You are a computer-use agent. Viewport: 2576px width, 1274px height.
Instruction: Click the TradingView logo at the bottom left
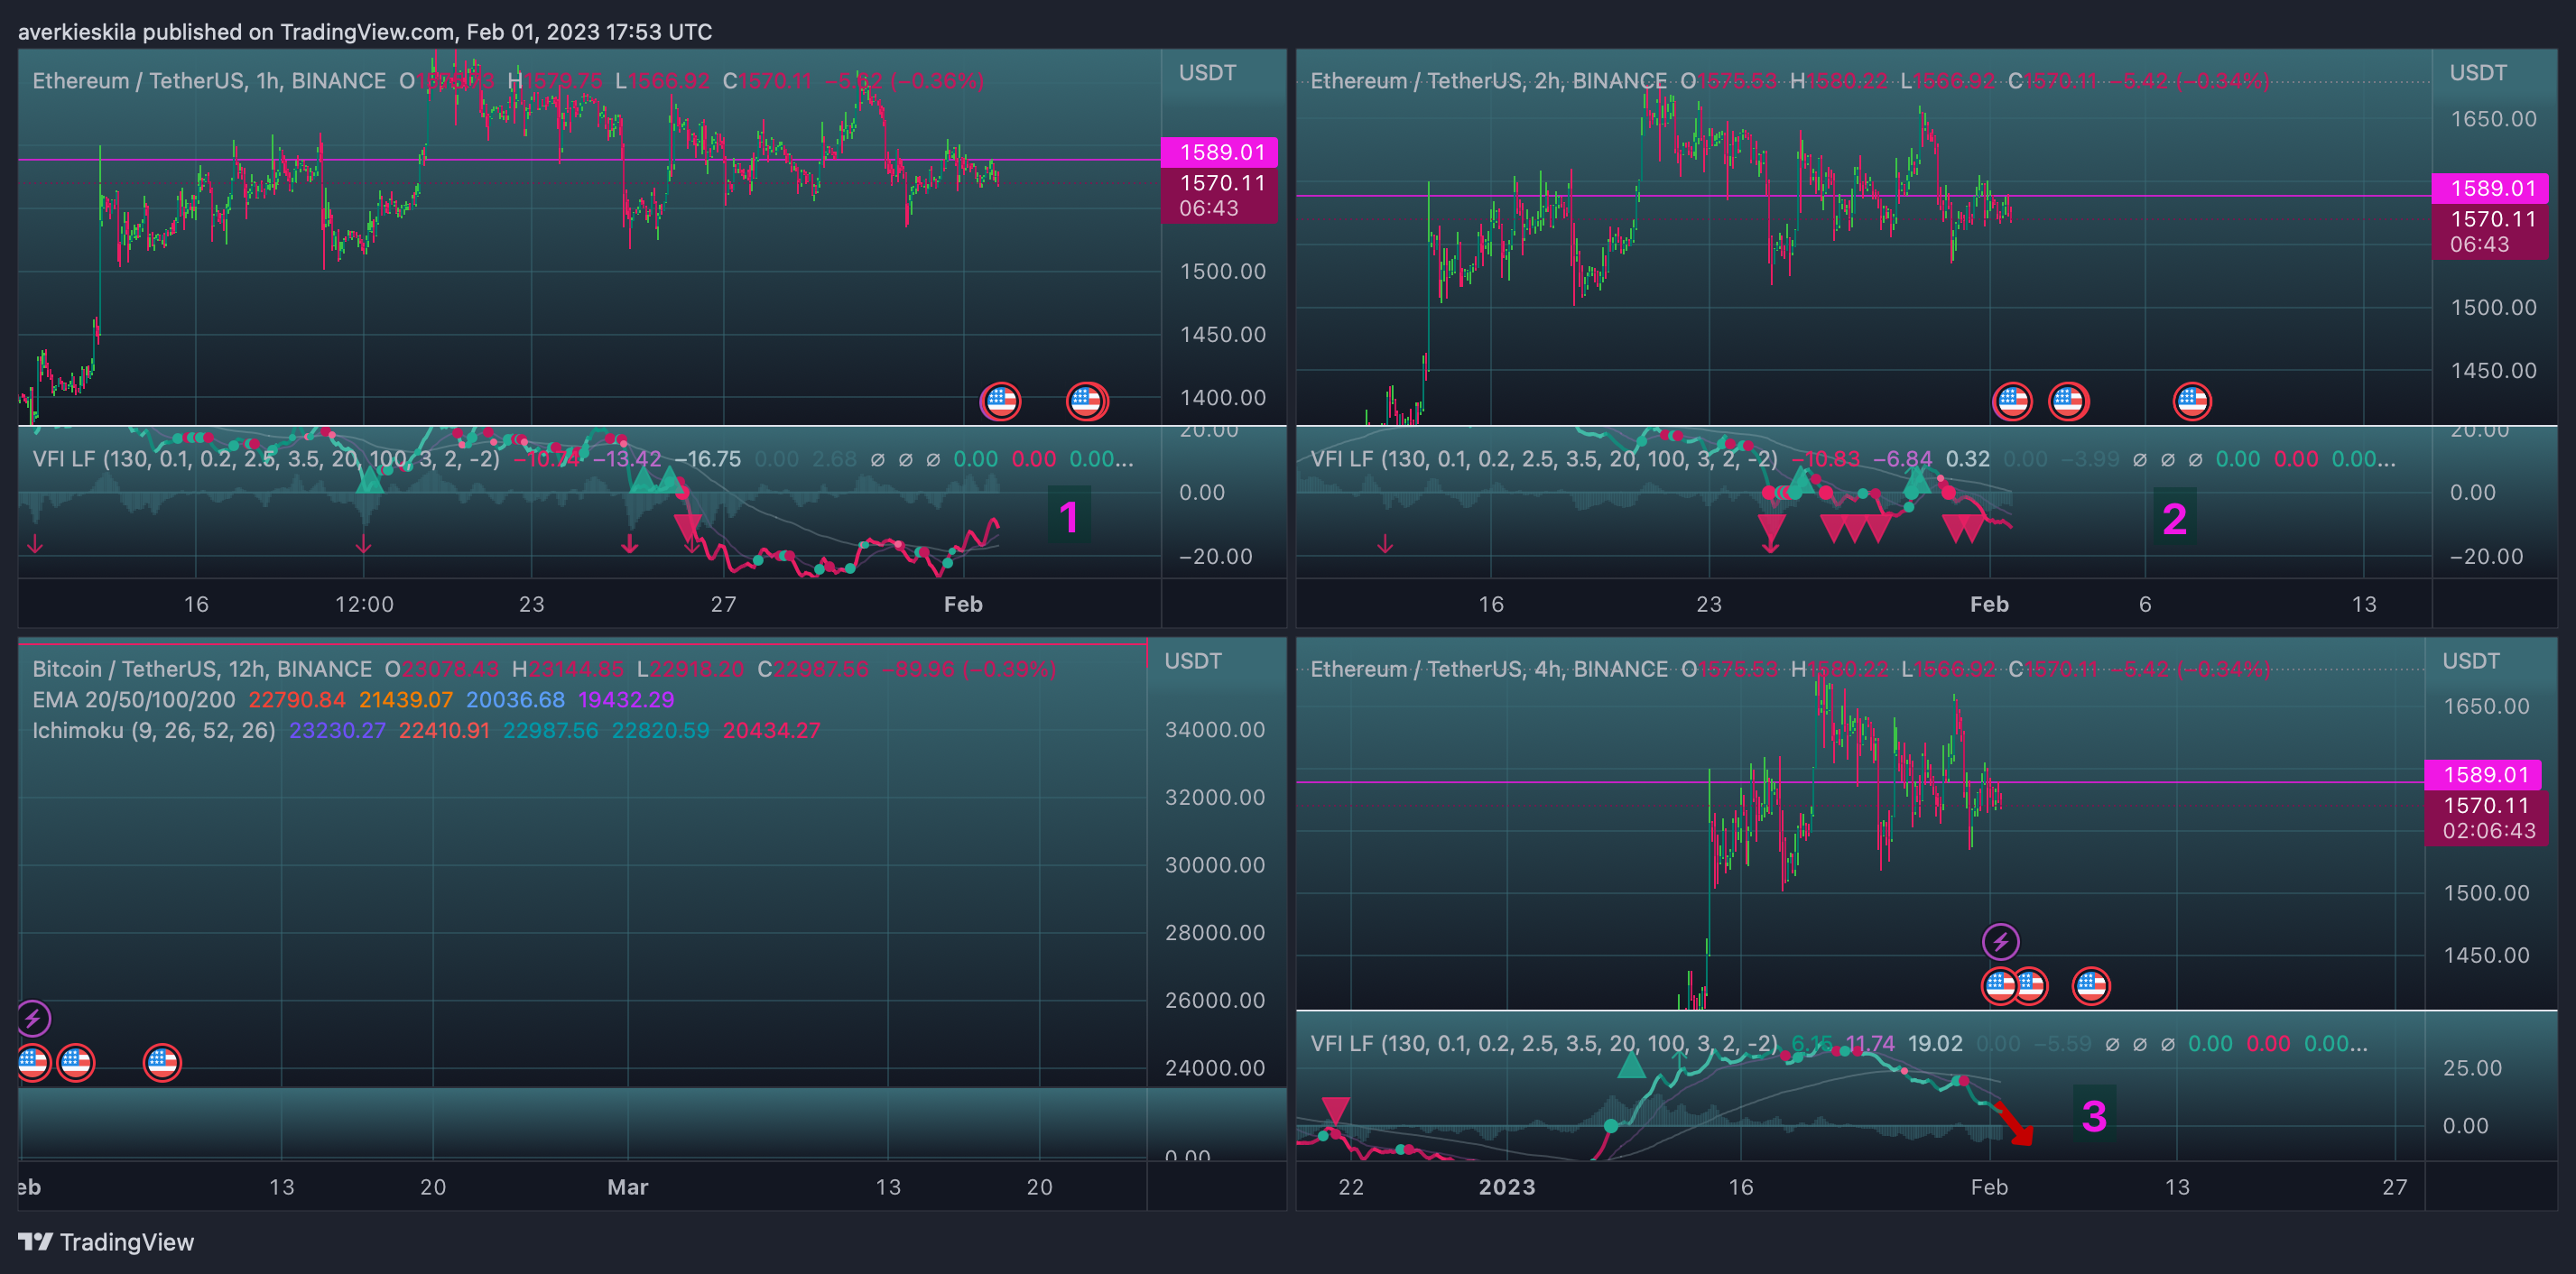(x=106, y=1242)
